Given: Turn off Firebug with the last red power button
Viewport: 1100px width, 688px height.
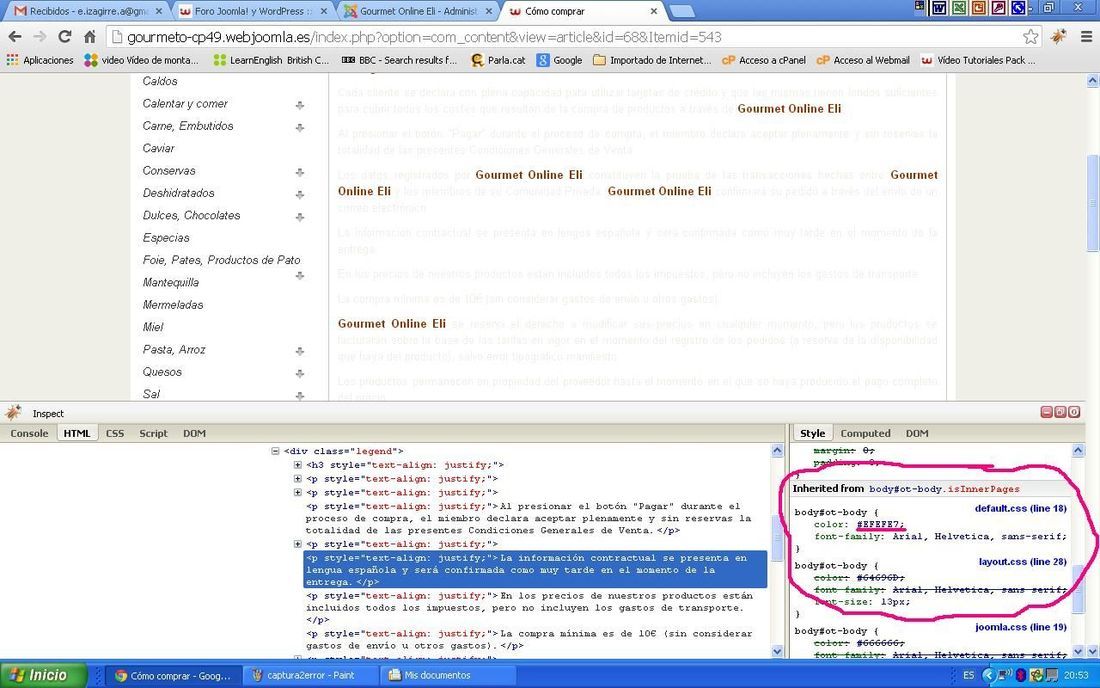Looking at the screenshot, I should (1074, 412).
